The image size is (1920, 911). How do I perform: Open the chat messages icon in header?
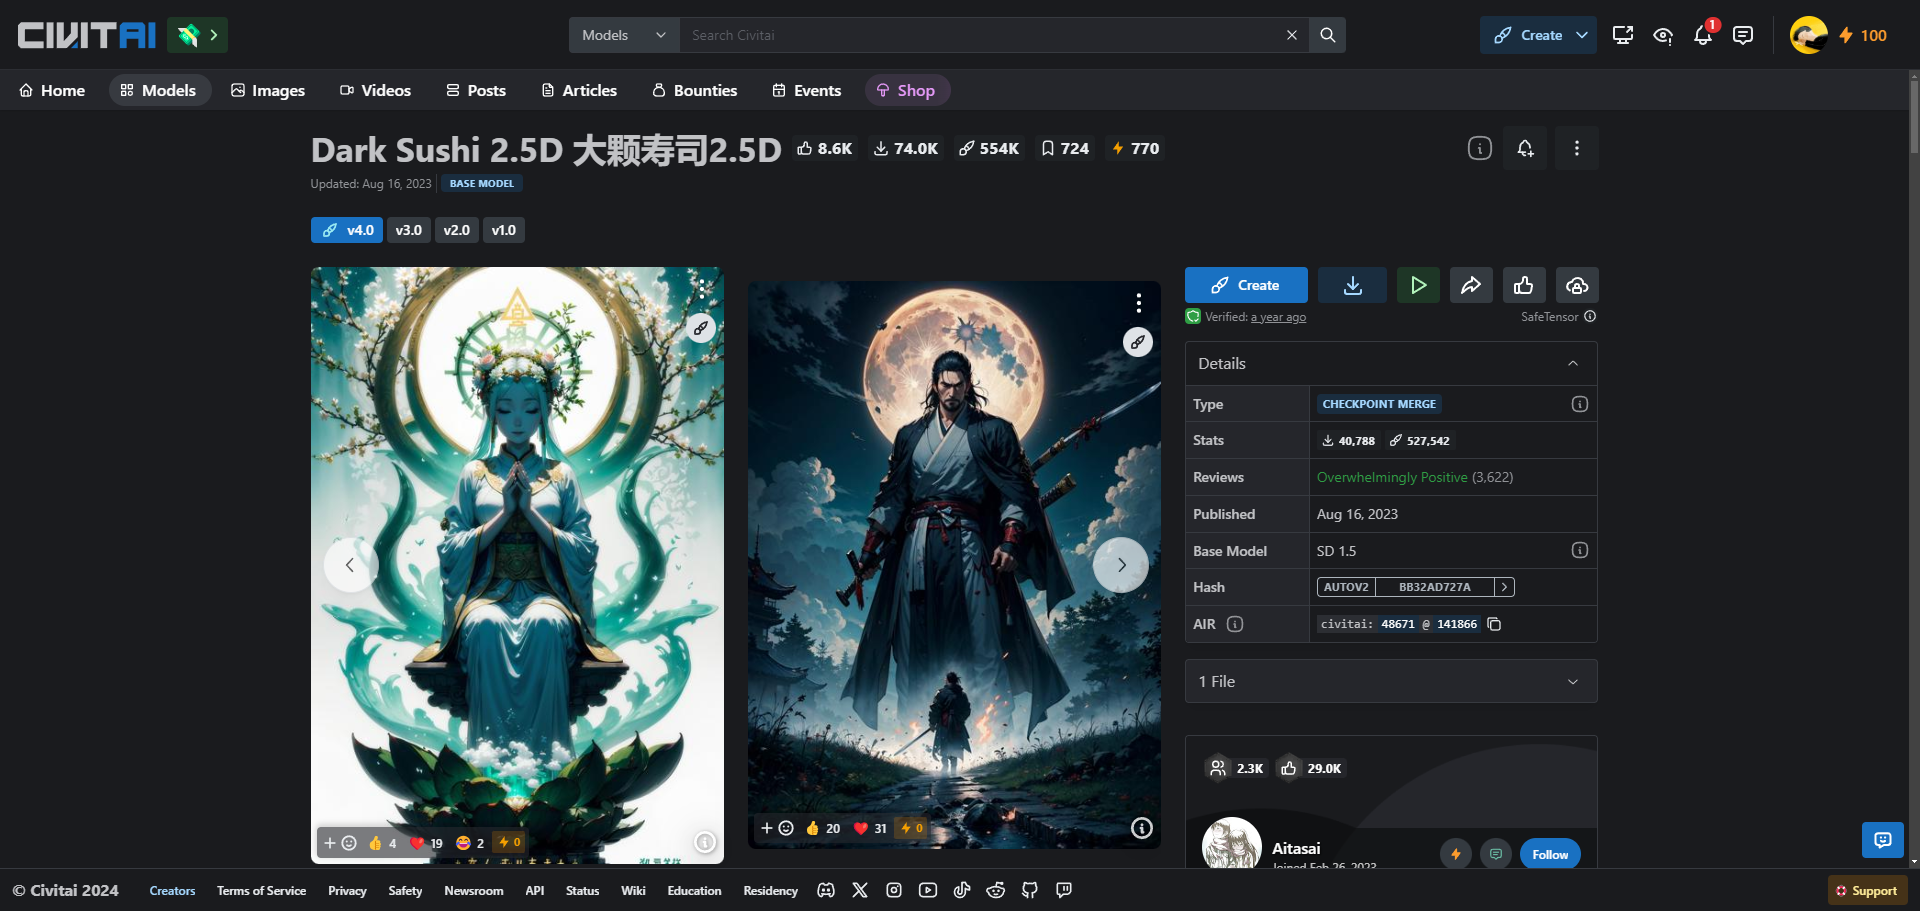click(1743, 35)
